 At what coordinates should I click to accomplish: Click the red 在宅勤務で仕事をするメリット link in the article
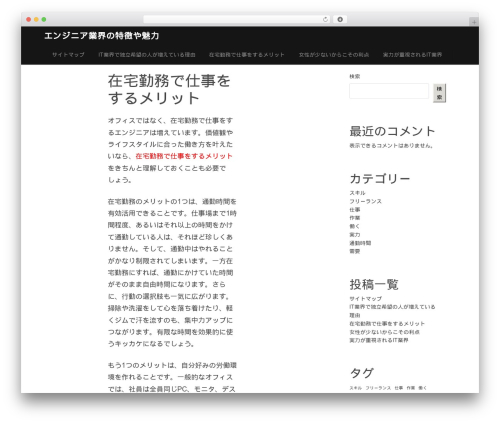point(184,156)
